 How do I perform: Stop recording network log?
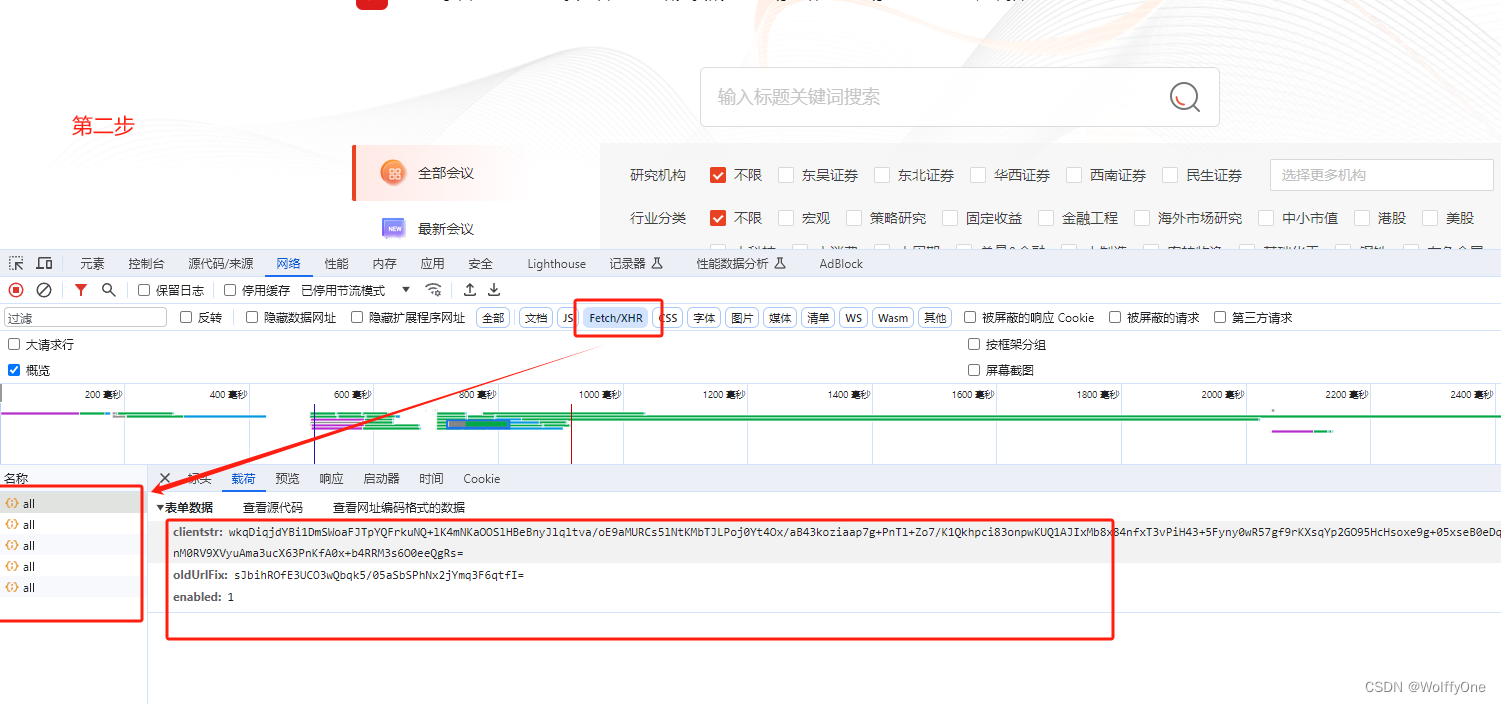click(x=16, y=290)
